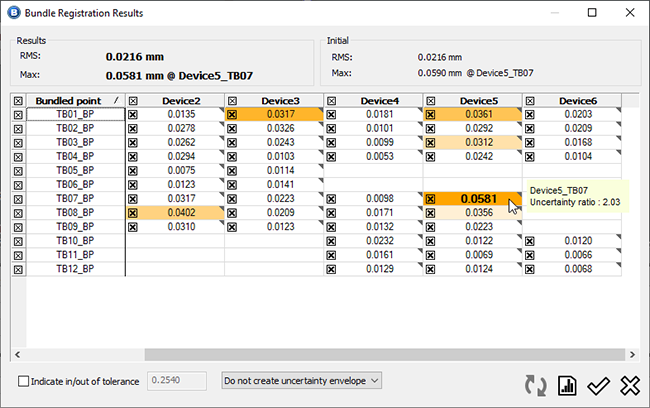Select the orange 0.0317 Device3 cell
Image resolution: width=650 pixels, height=408 pixels.
tap(280, 115)
